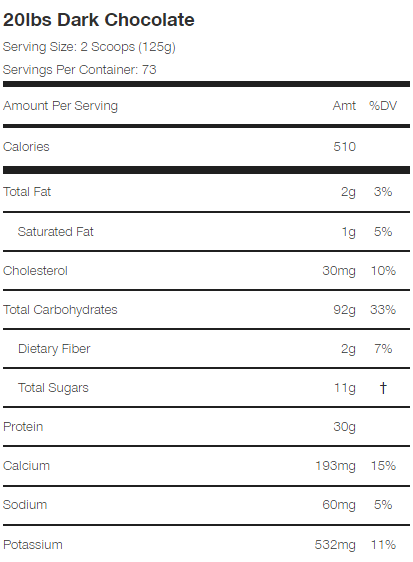Click the Total Fat row label

click(27, 192)
